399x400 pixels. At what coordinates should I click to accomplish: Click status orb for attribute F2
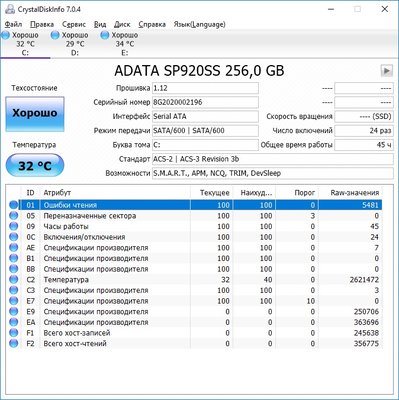point(14,343)
